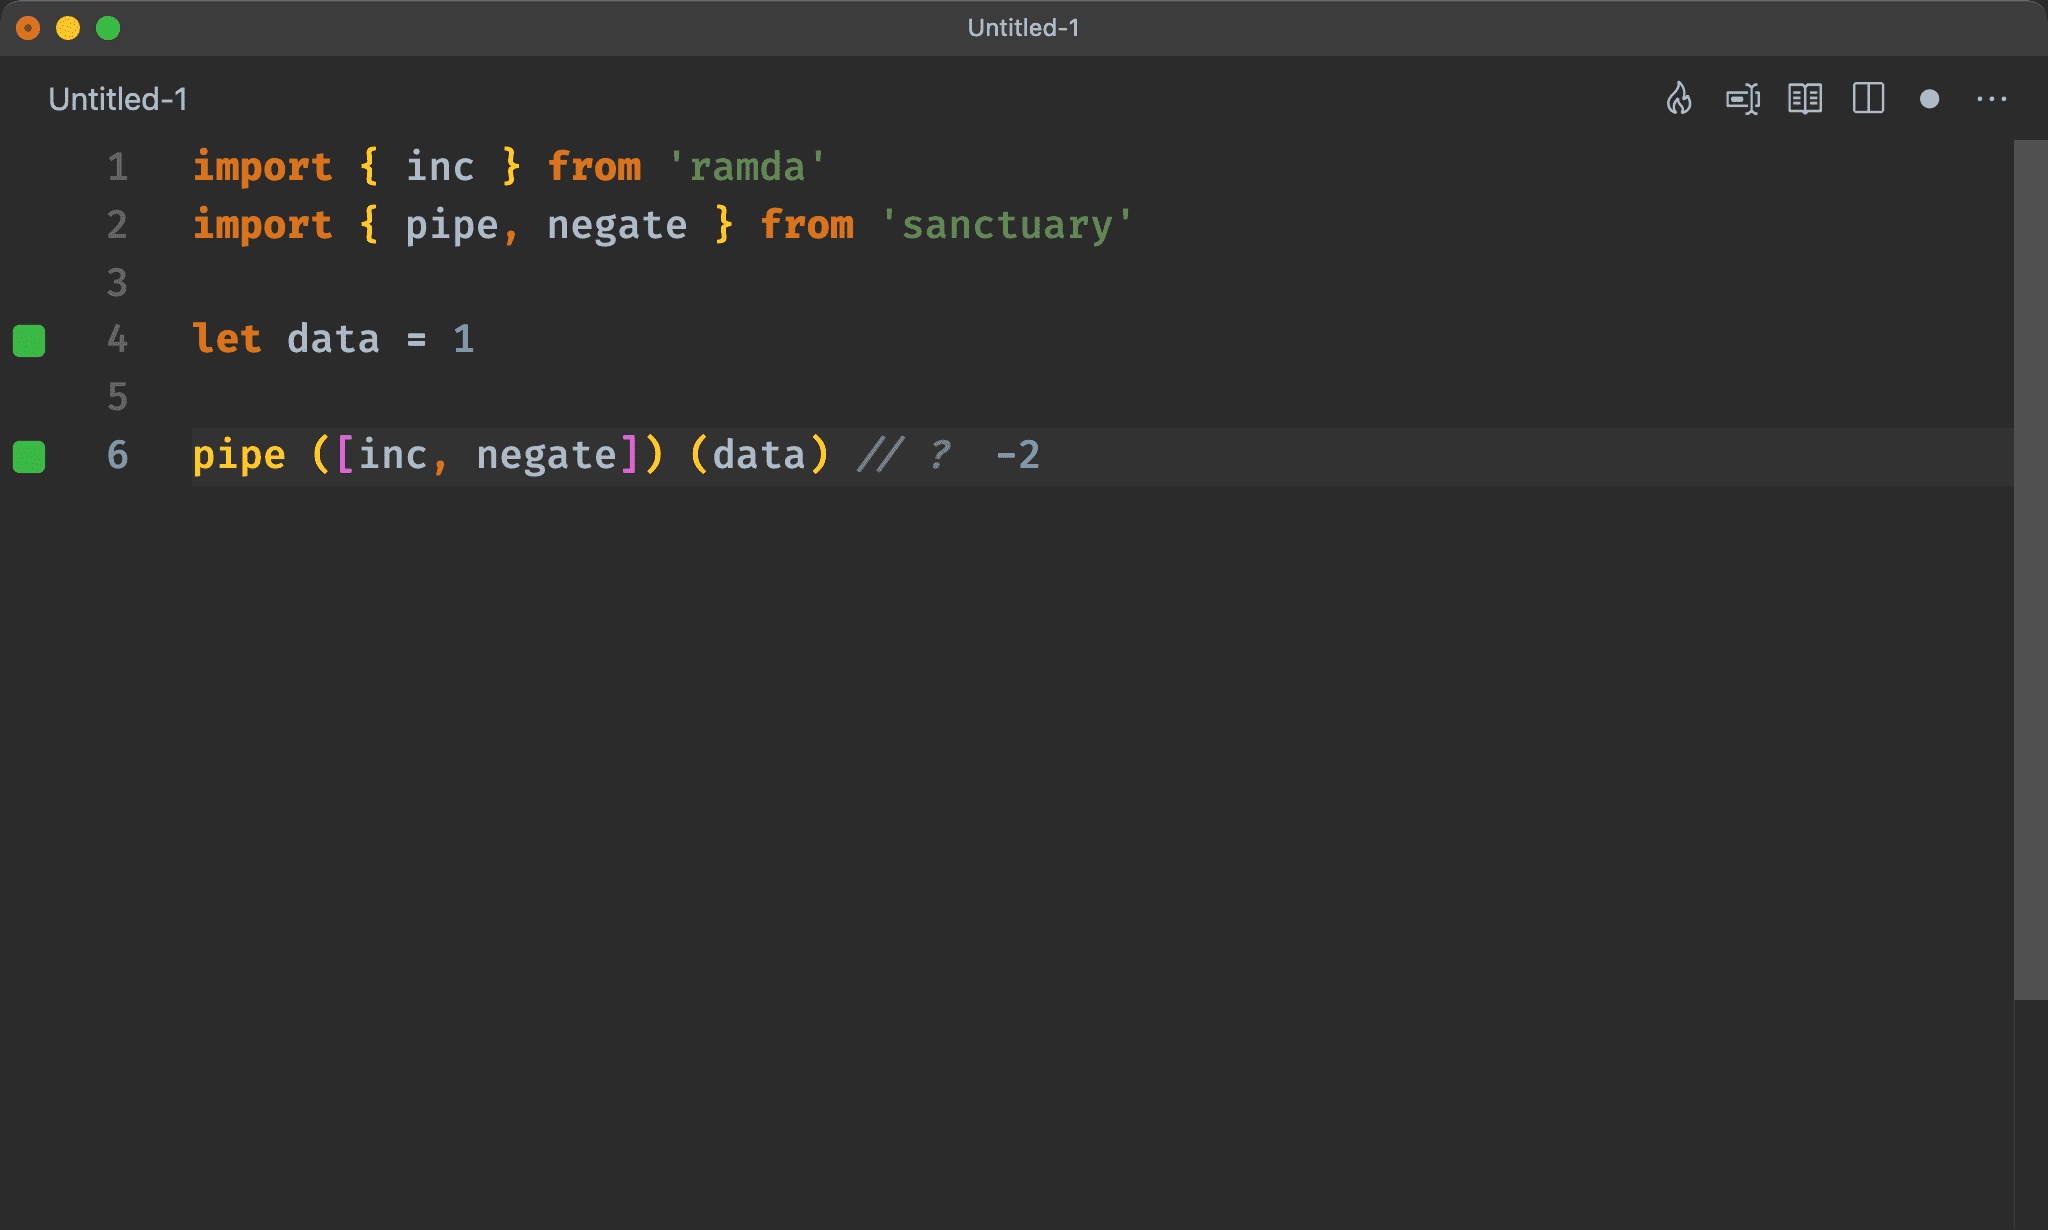Click the green breakpoint on line 4

pos(31,338)
